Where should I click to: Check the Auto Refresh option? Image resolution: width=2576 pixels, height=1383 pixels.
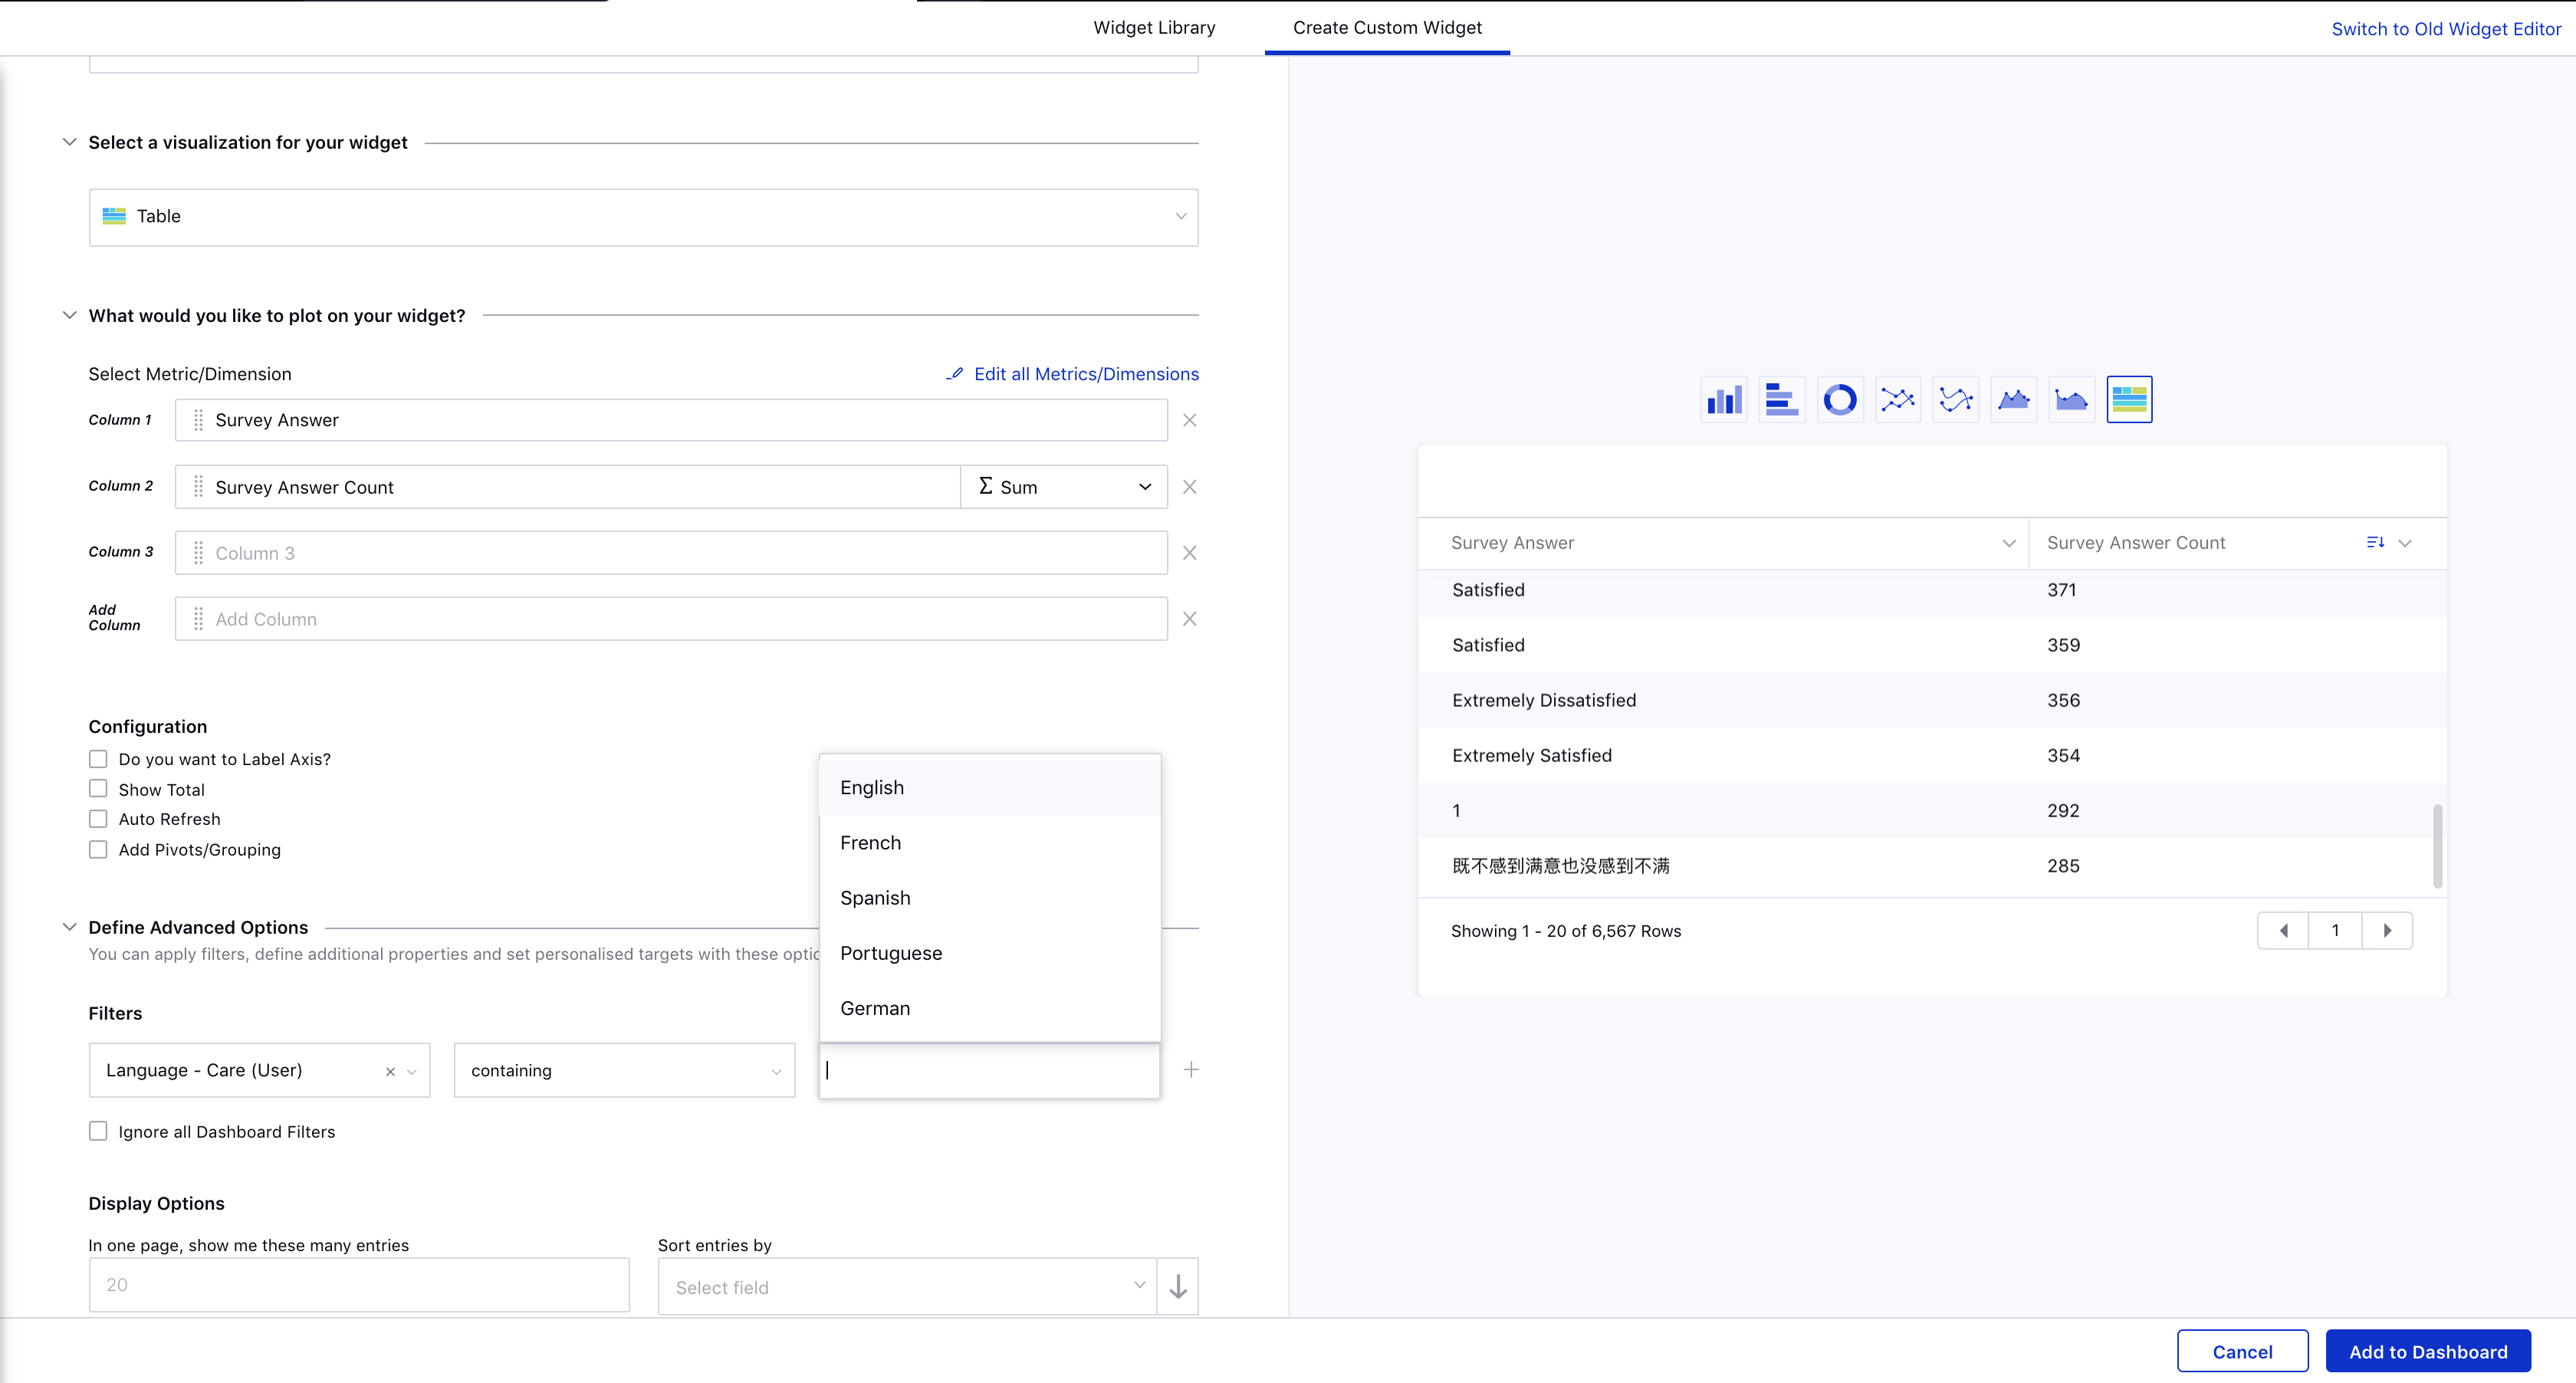(x=98, y=819)
